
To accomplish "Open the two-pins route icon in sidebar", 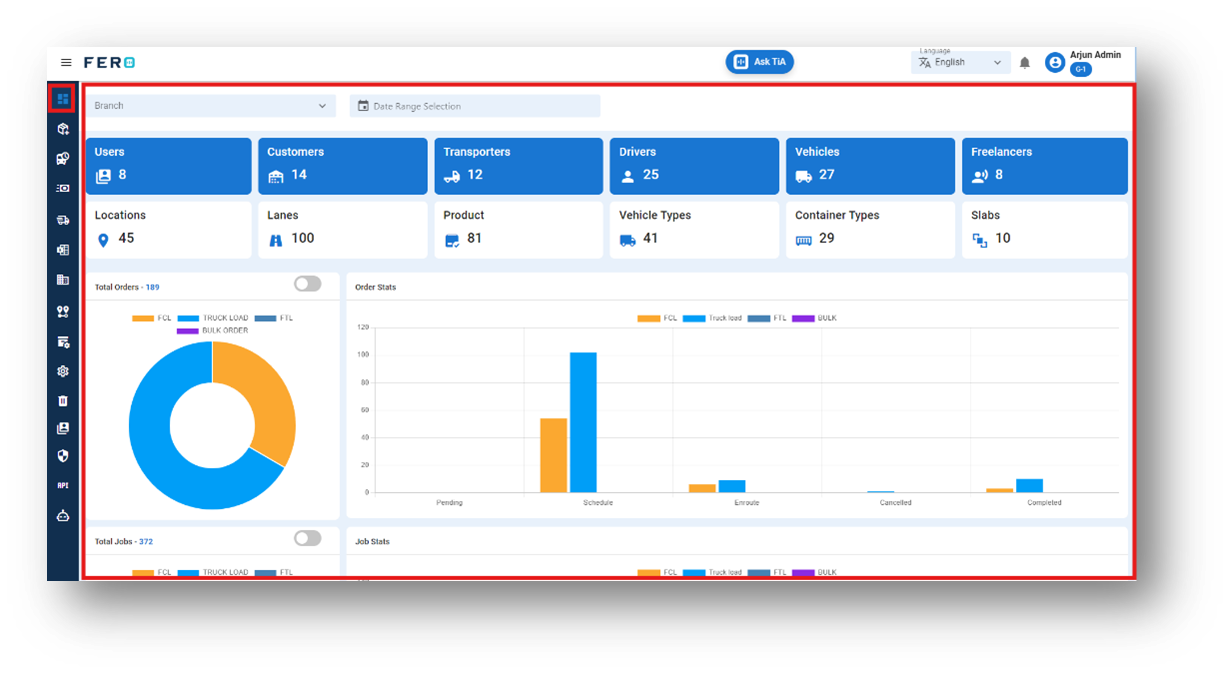I will pos(63,312).
